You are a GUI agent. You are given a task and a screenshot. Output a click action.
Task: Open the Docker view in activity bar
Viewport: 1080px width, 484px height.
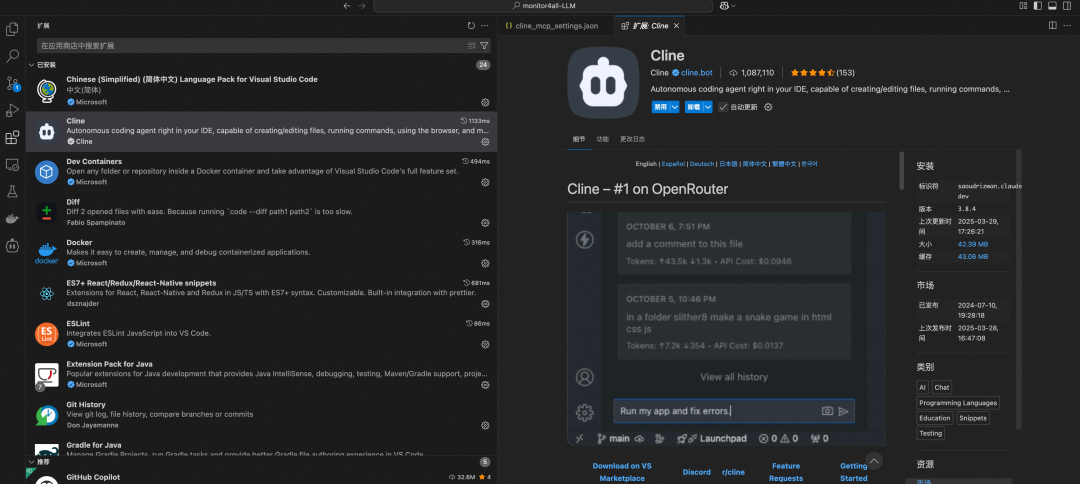pos(13,218)
